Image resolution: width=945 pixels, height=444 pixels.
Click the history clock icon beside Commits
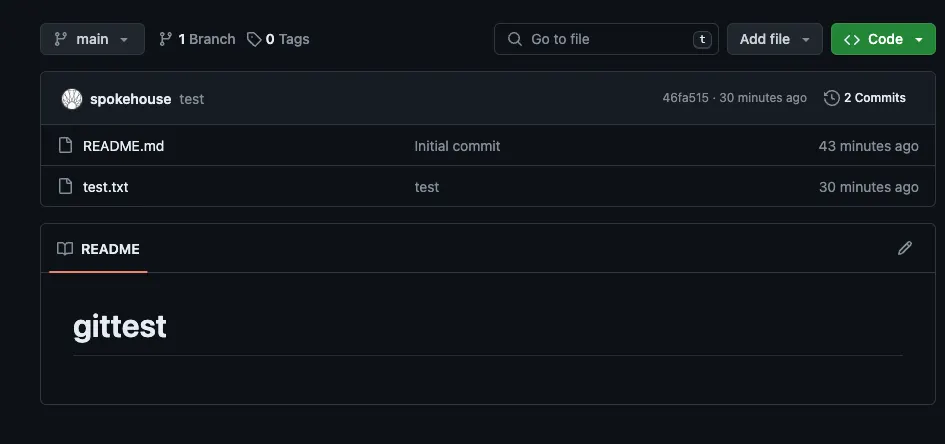point(831,98)
